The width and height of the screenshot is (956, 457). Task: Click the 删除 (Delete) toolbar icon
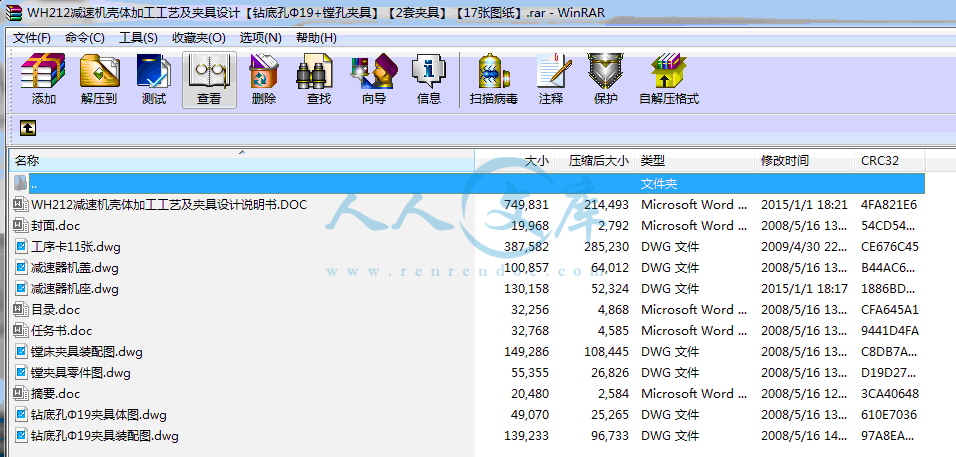263,79
